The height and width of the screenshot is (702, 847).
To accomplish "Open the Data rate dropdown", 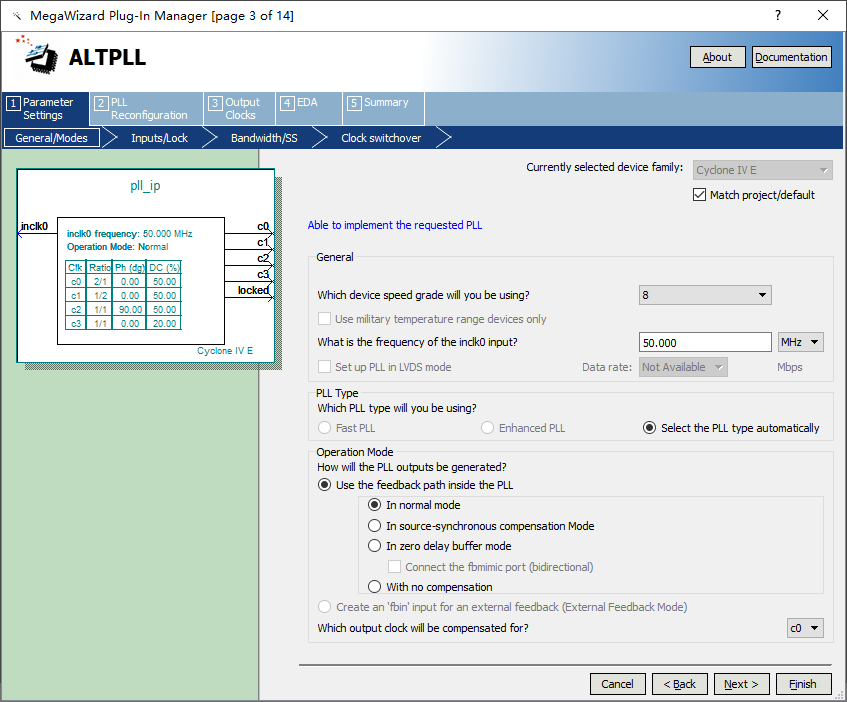I will click(683, 367).
